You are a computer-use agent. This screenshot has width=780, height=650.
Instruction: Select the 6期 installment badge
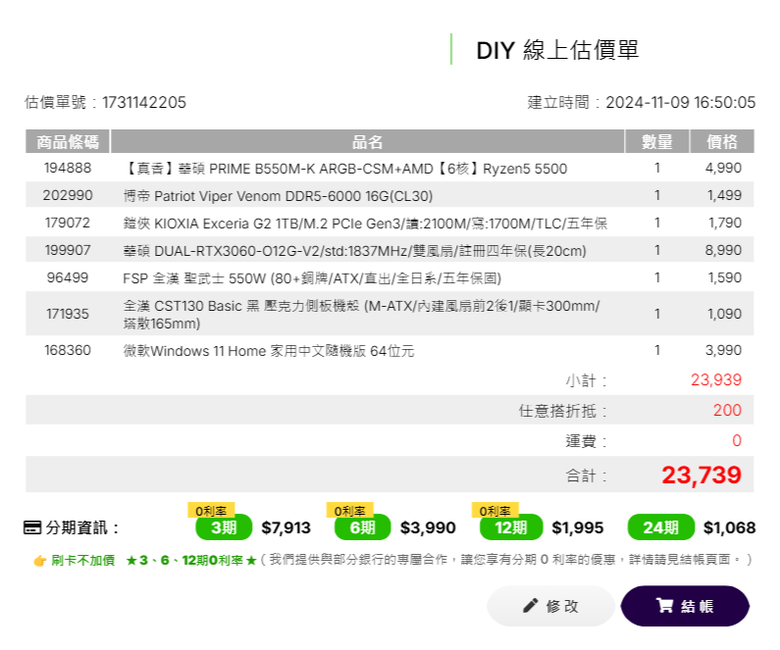[x=363, y=527]
